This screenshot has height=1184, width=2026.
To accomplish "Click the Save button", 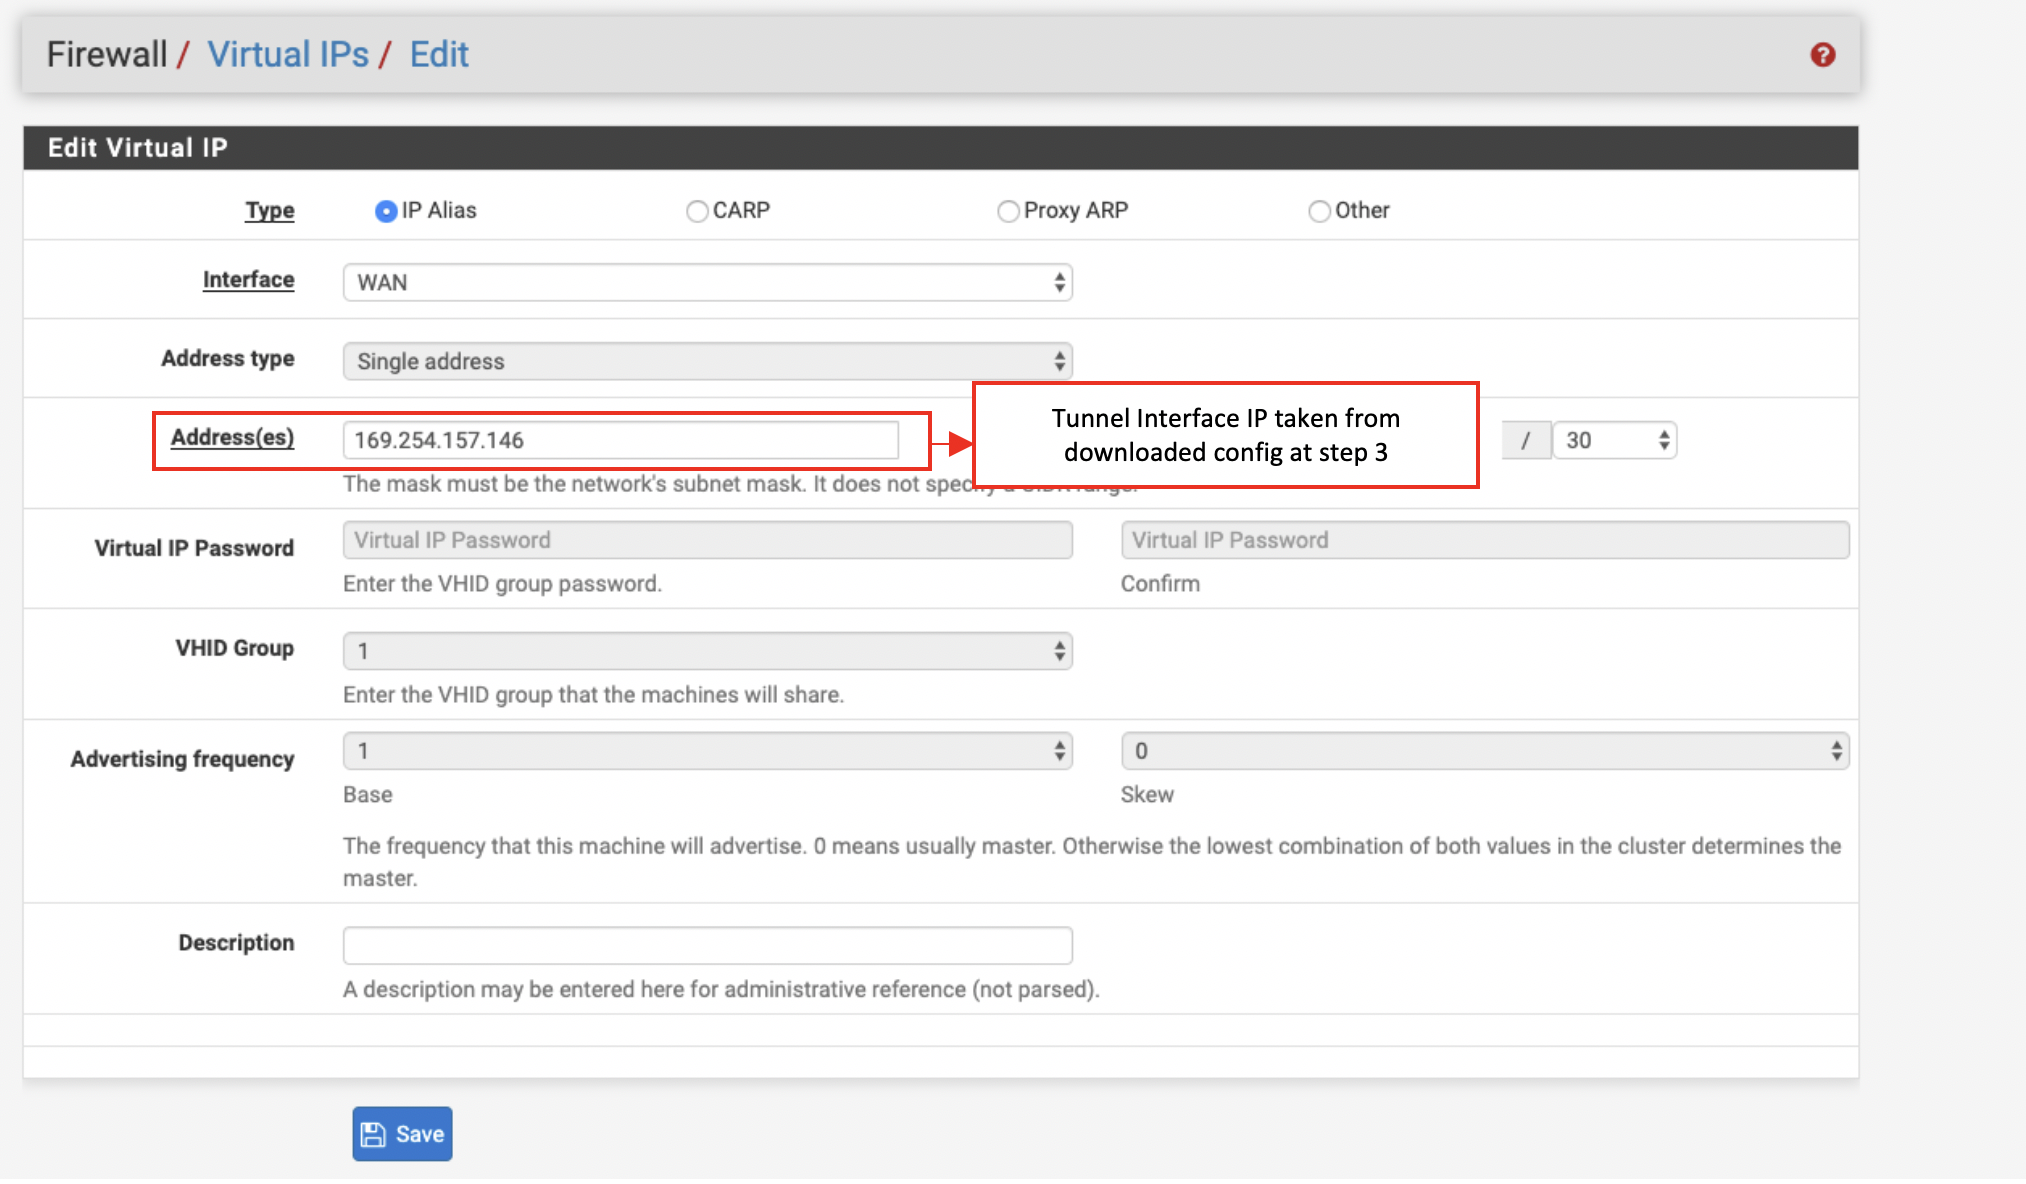I will click(x=402, y=1133).
